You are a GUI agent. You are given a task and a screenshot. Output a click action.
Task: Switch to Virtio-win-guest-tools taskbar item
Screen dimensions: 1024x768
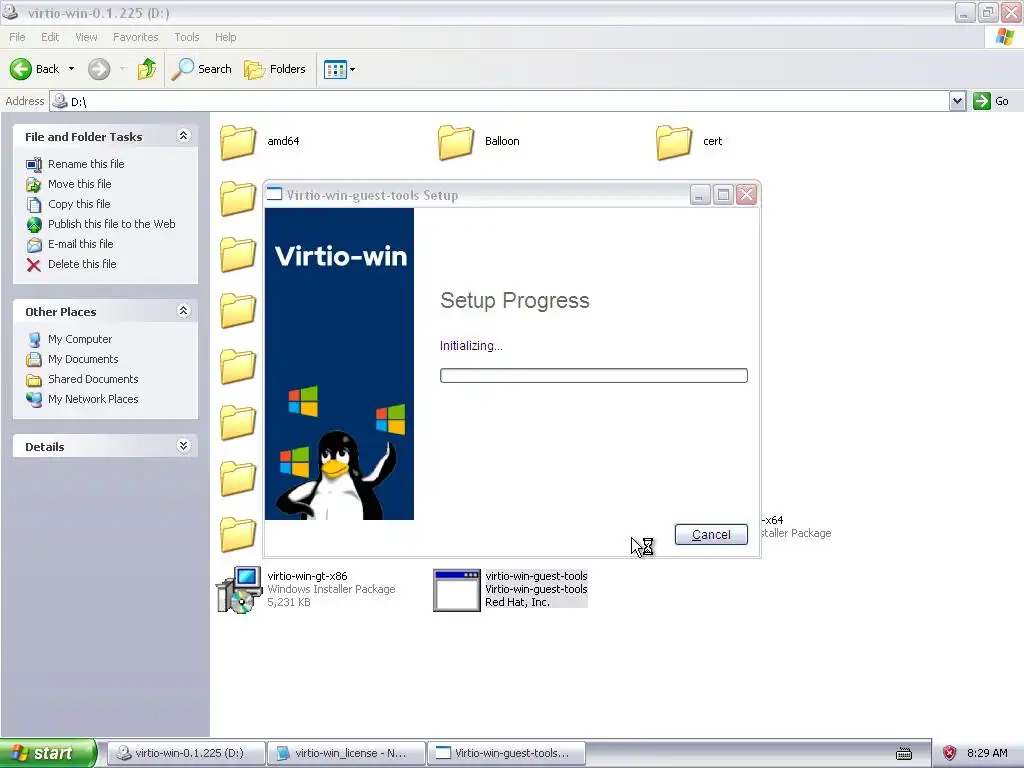(x=506, y=753)
